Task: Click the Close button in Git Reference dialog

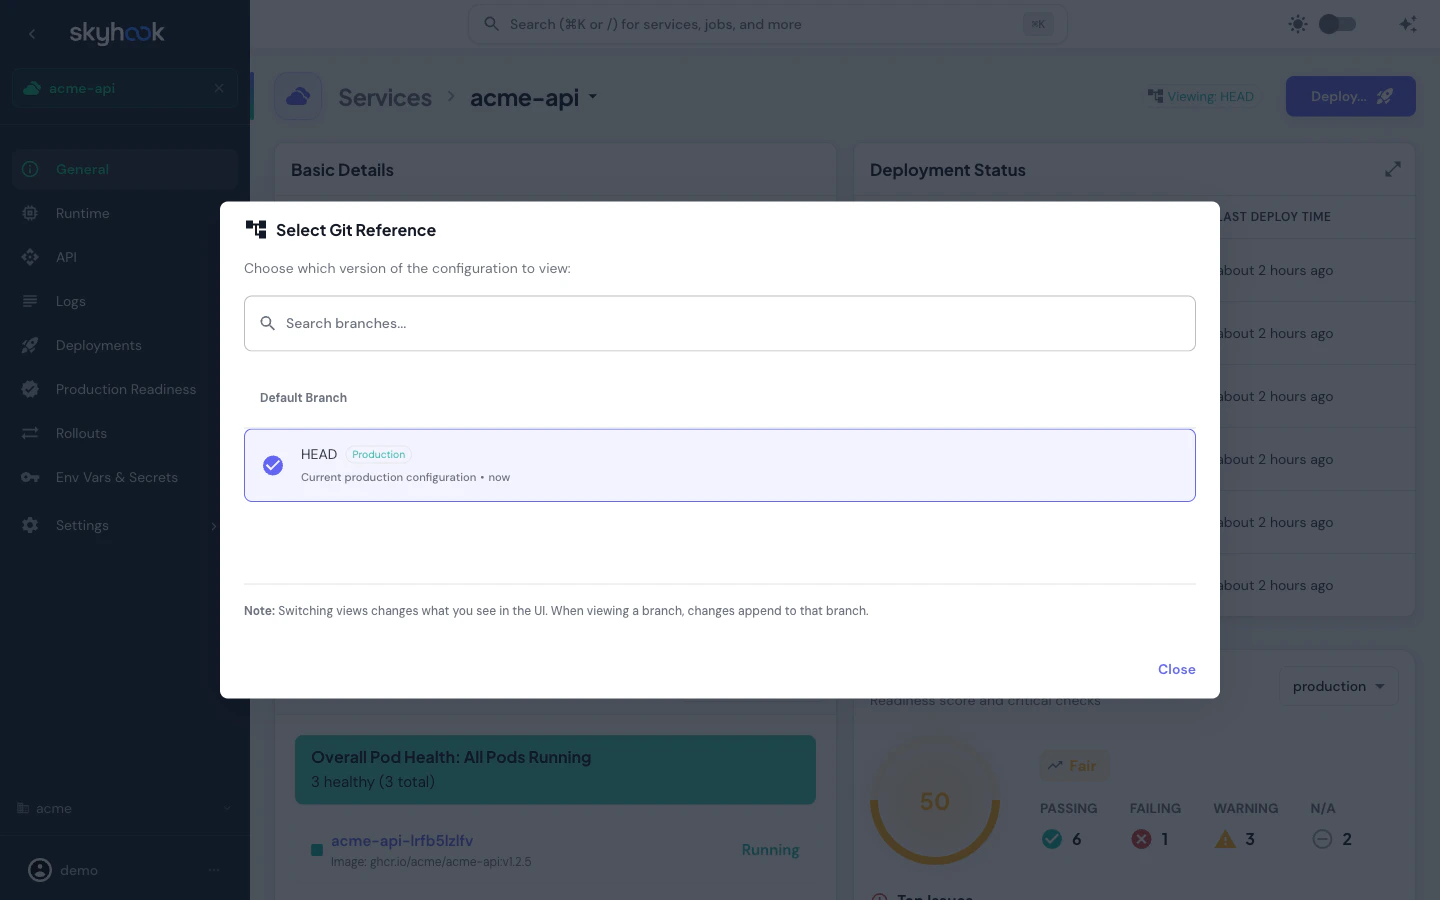Action: coord(1176,669)
